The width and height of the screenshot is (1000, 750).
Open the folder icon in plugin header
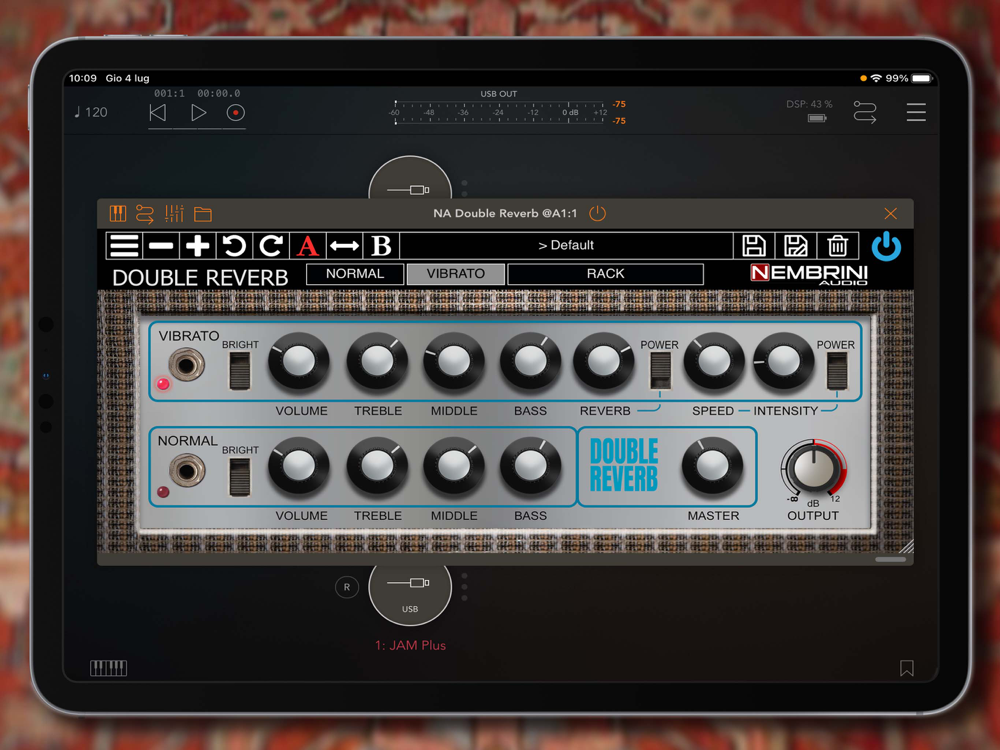pyautogui.click(x=203, y=214)
